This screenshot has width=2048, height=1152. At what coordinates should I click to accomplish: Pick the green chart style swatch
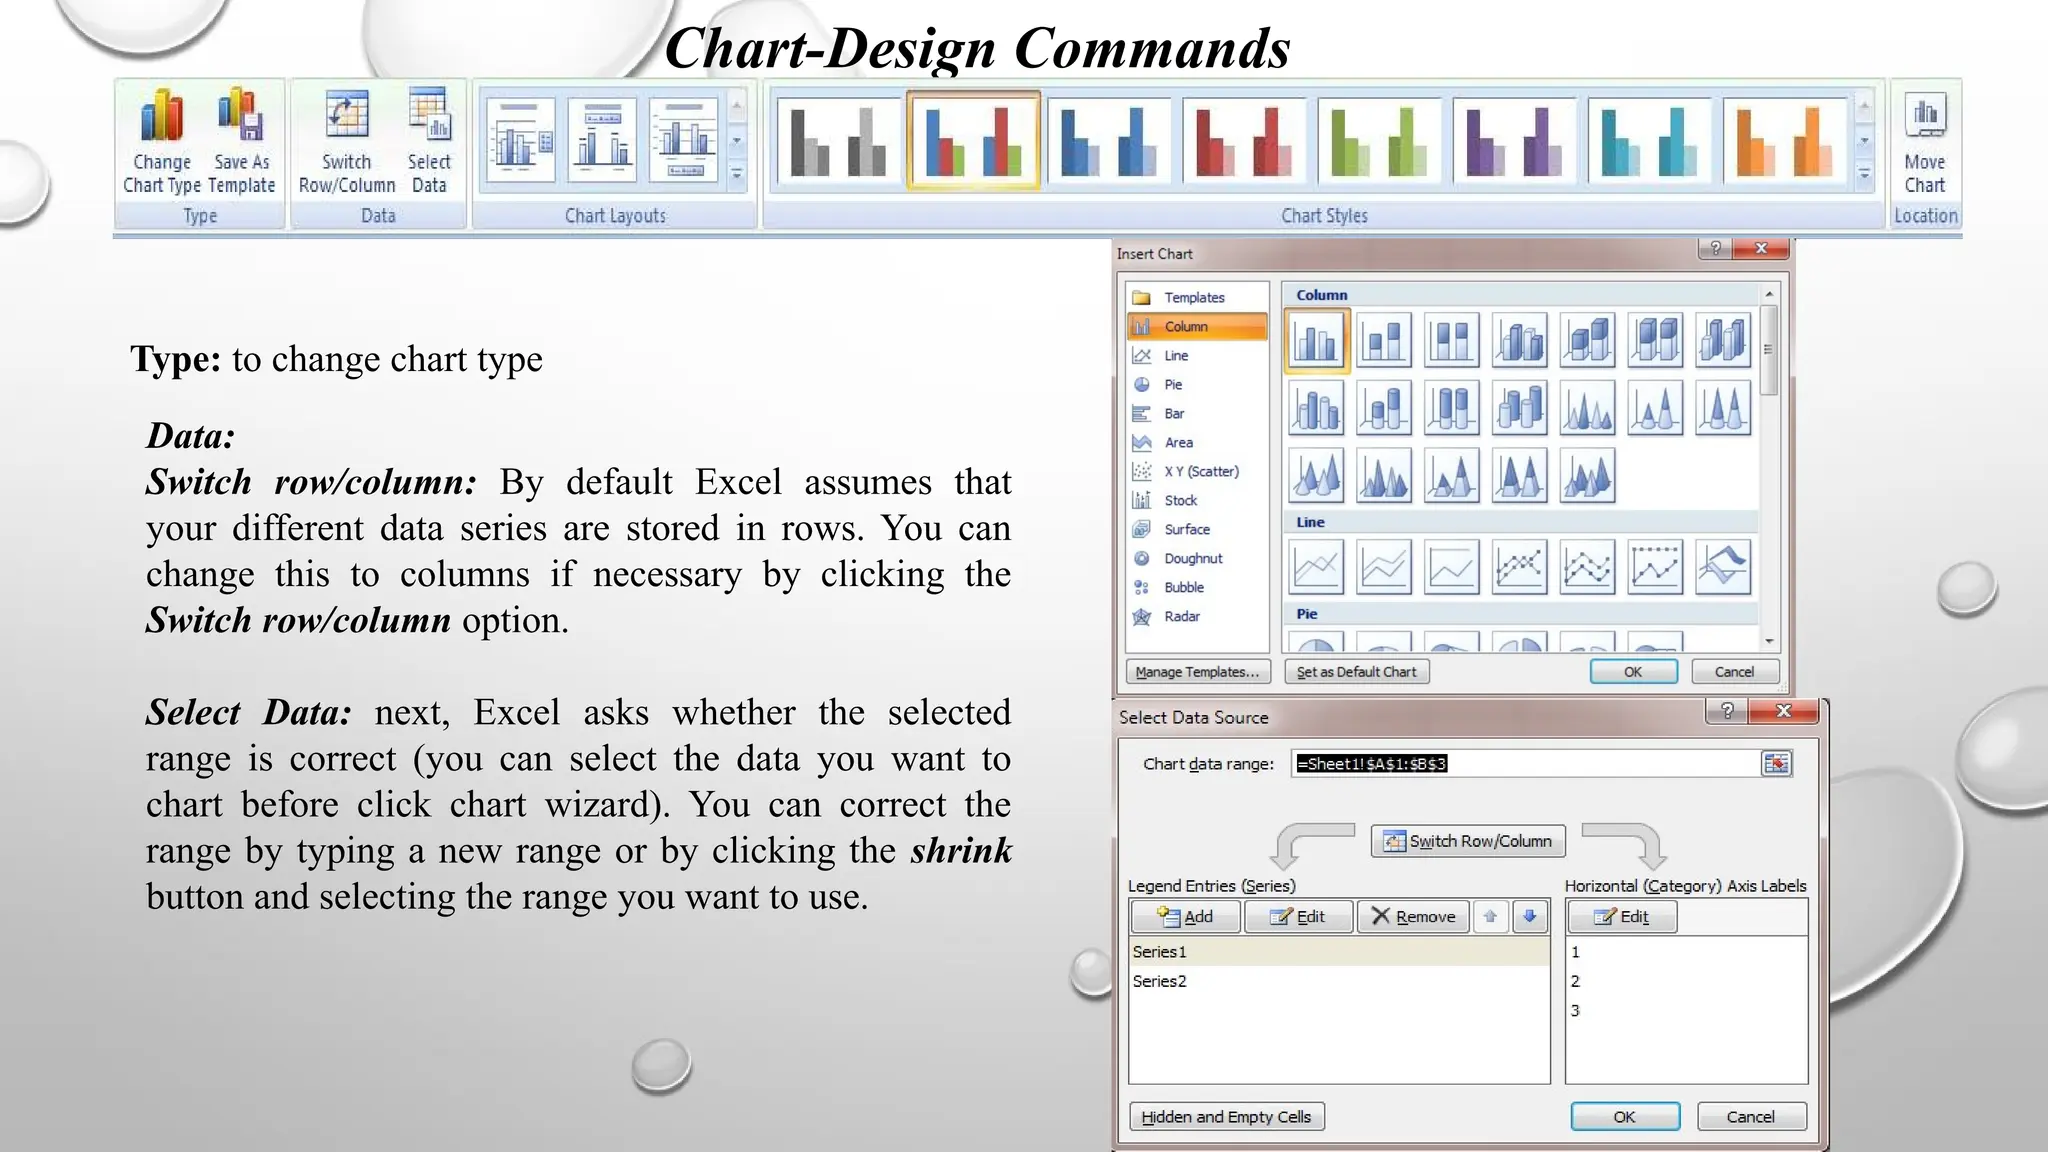pyautogui.click(x=1378, y=140)
